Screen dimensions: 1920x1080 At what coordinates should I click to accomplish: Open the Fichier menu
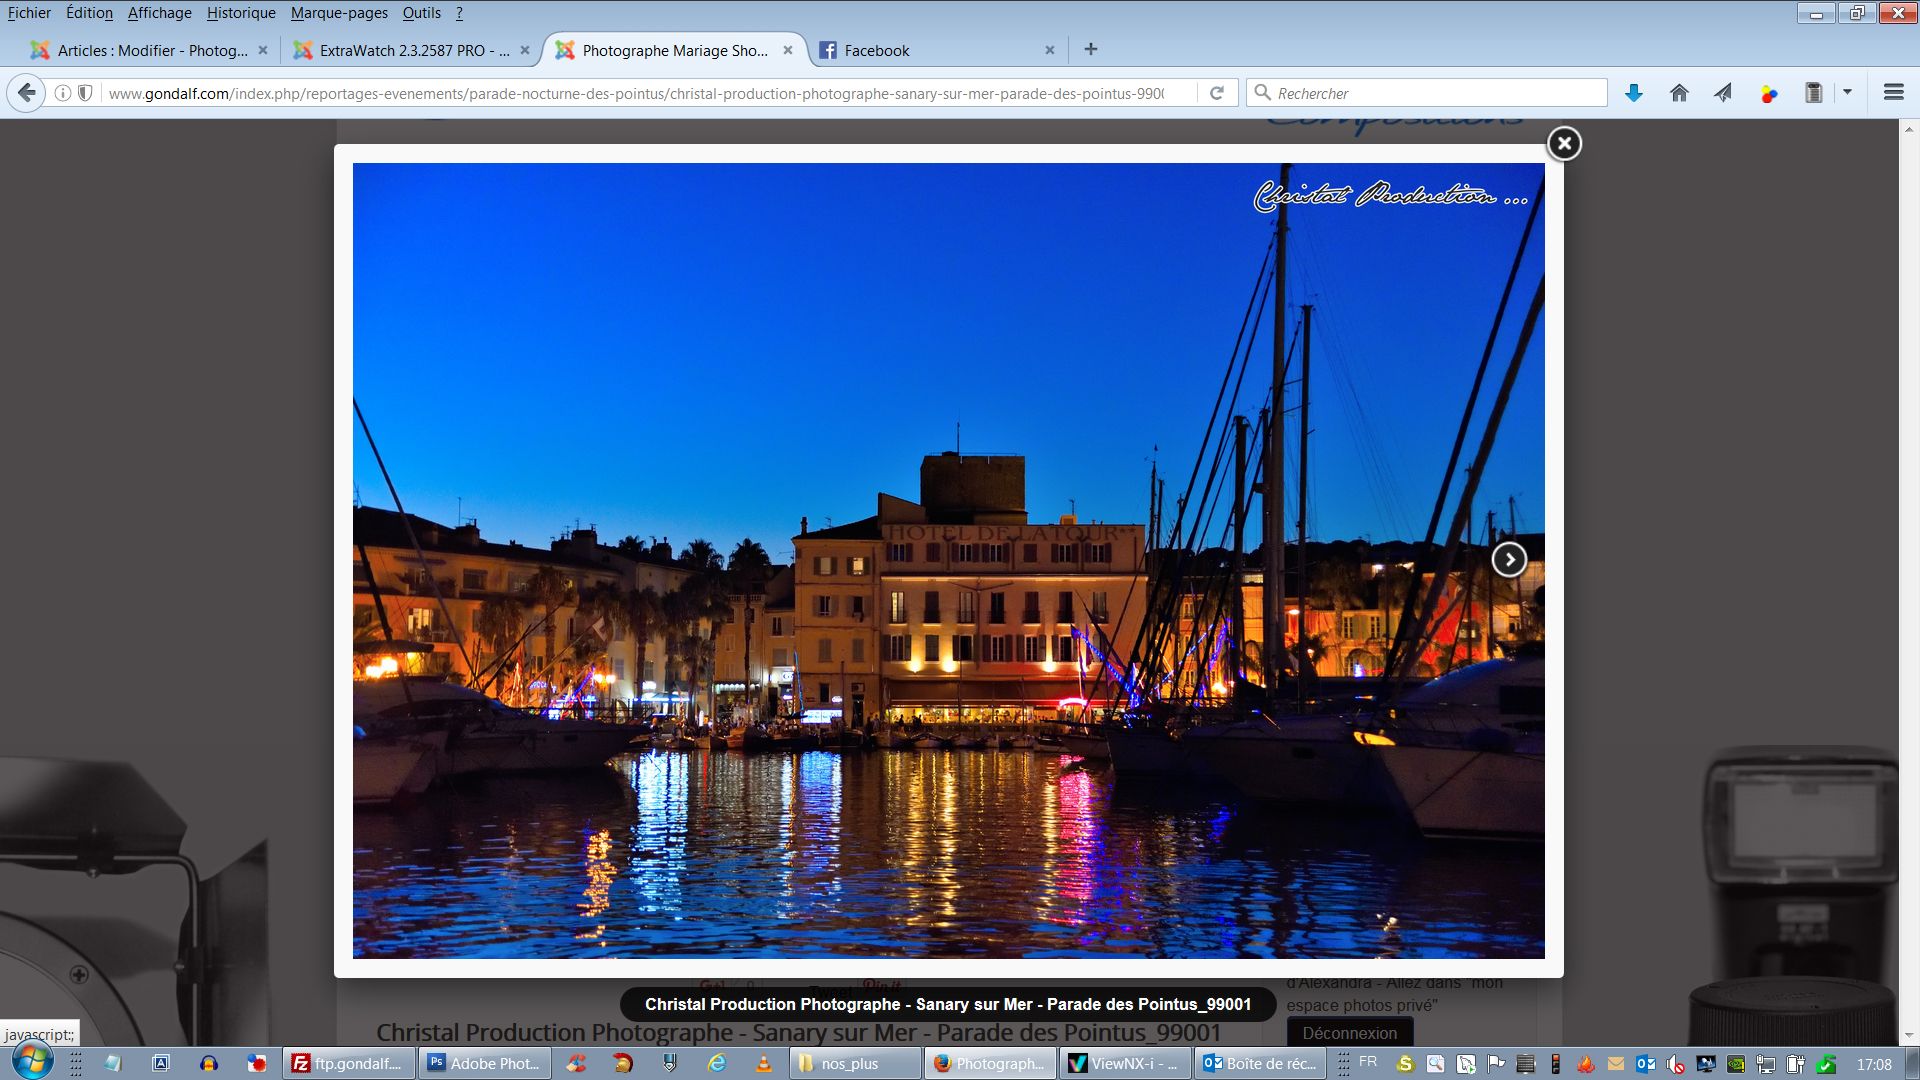pyautogui.click(x=29, y=13)
